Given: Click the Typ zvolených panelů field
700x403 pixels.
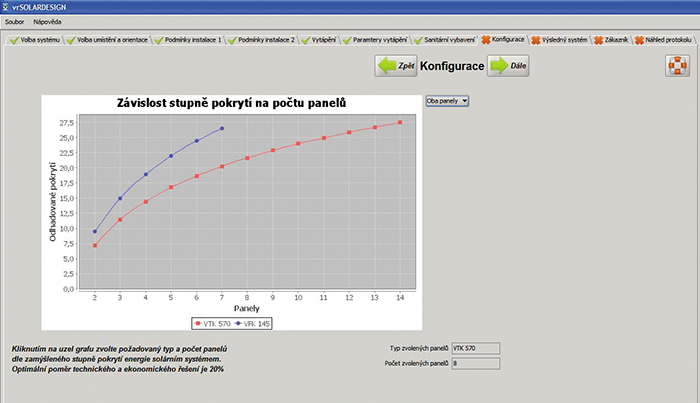Looking at the screenshot, I should pos(475,348).
